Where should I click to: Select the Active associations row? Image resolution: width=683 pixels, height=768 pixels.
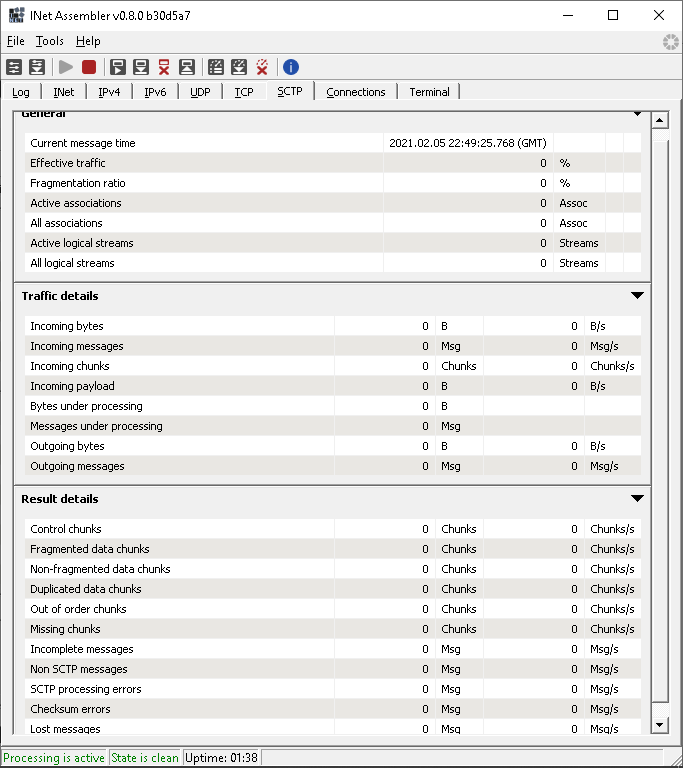tap(333, 203)
